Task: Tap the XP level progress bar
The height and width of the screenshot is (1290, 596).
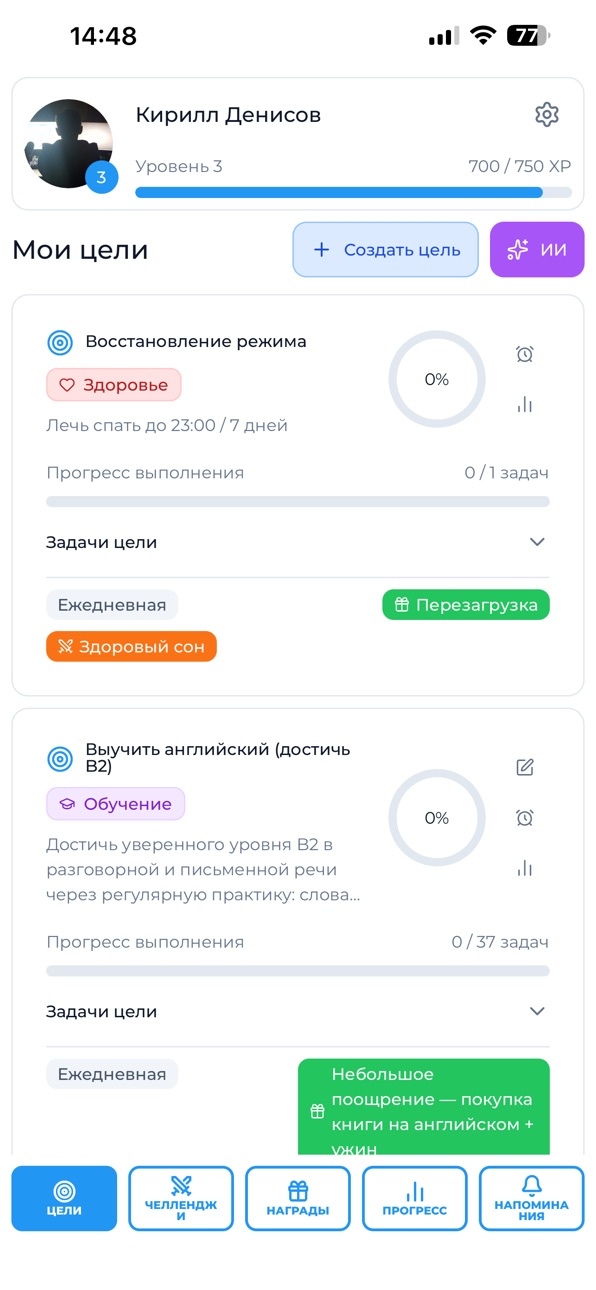Action: point(353,192)
